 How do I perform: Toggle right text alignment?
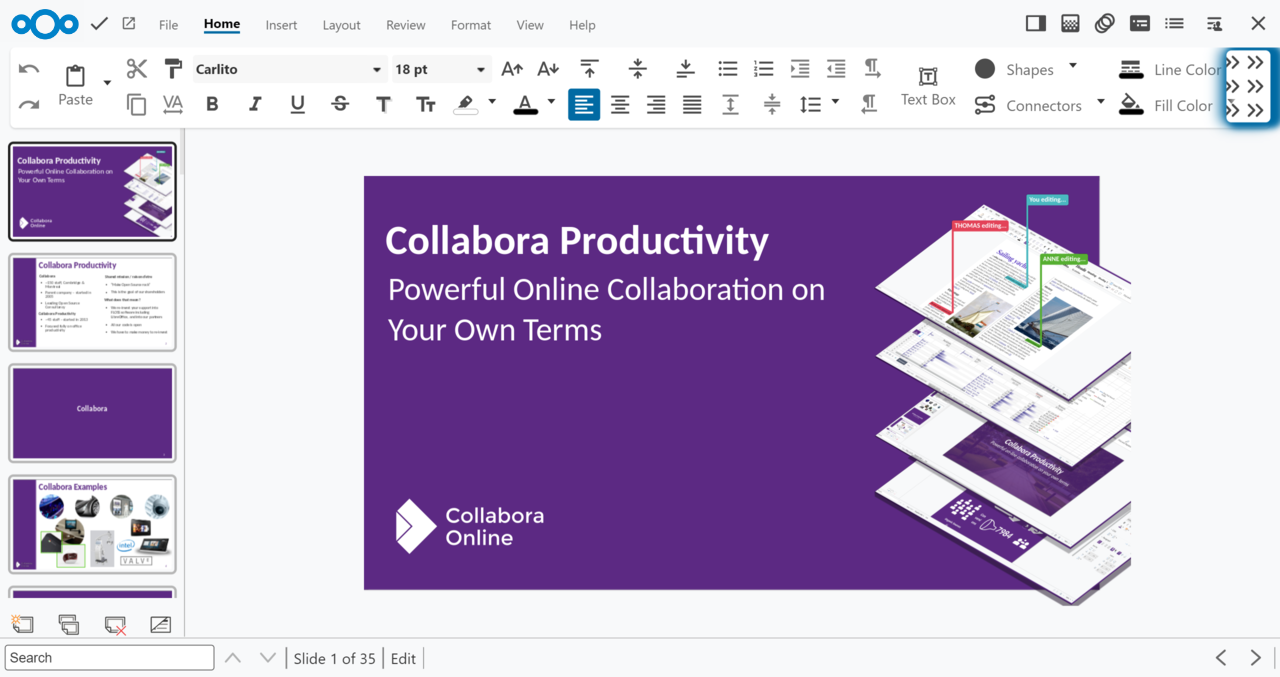point(656,104)
